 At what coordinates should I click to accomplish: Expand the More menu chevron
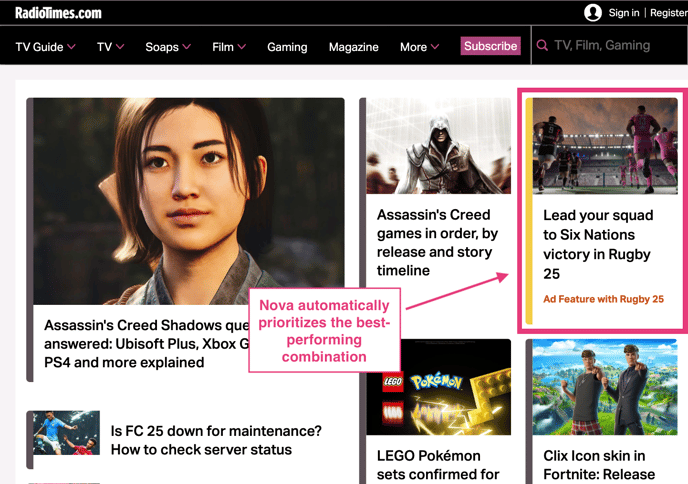coord(435,47)
